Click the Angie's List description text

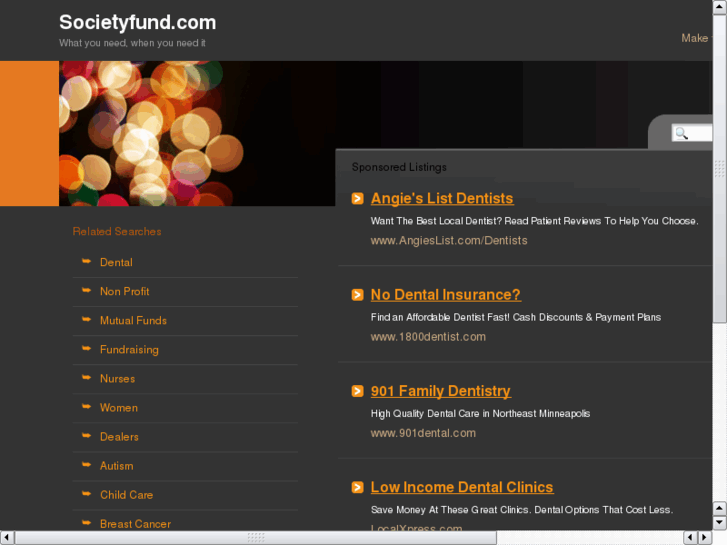[534, 221]
